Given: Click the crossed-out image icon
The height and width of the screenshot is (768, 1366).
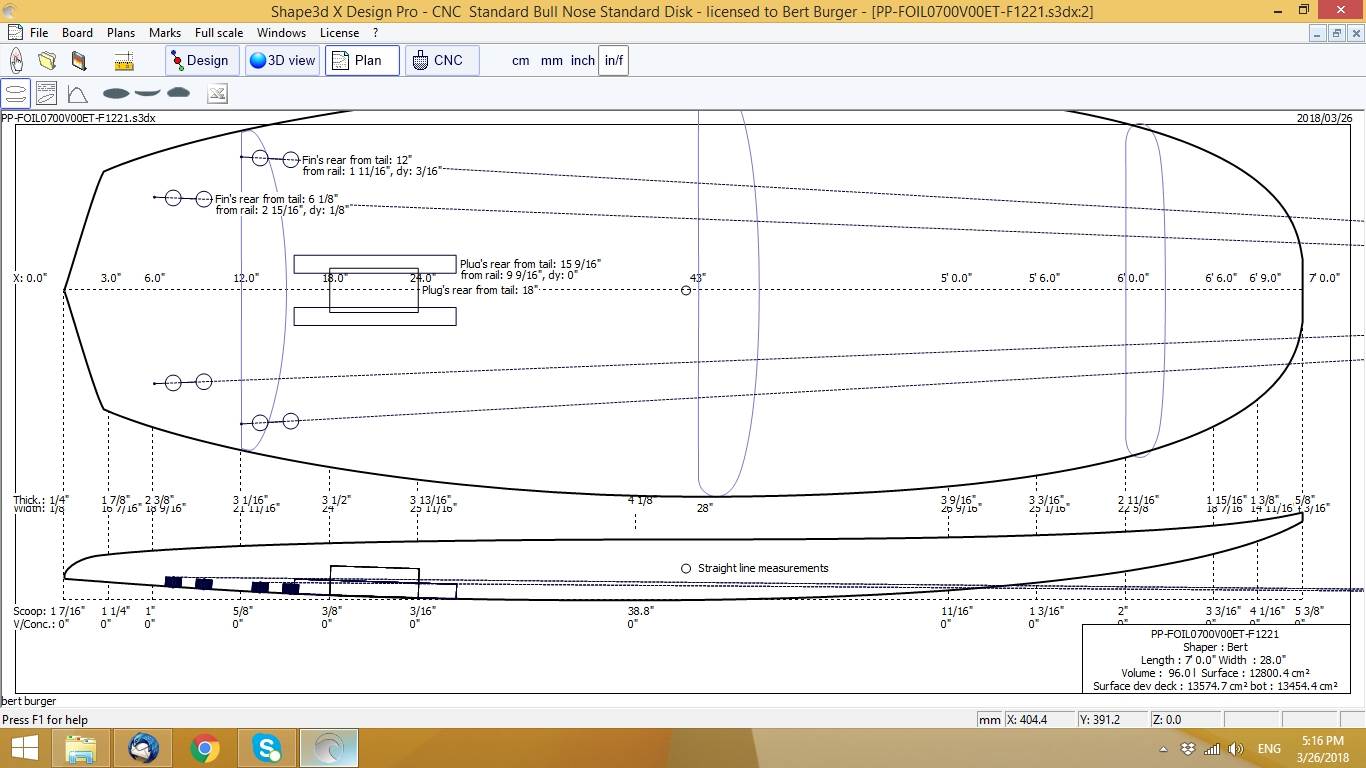Looking at the screenshot, I should (x=217, y=94).
